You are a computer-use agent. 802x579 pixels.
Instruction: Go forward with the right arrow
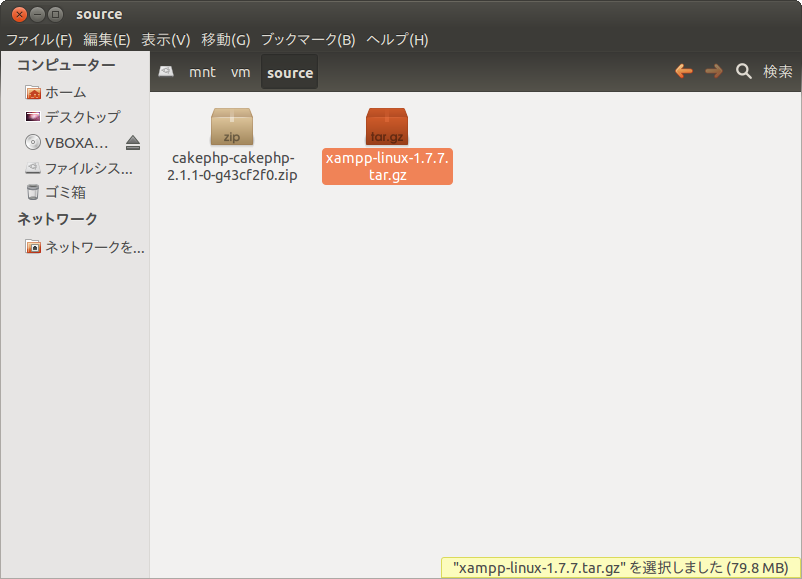714,71
